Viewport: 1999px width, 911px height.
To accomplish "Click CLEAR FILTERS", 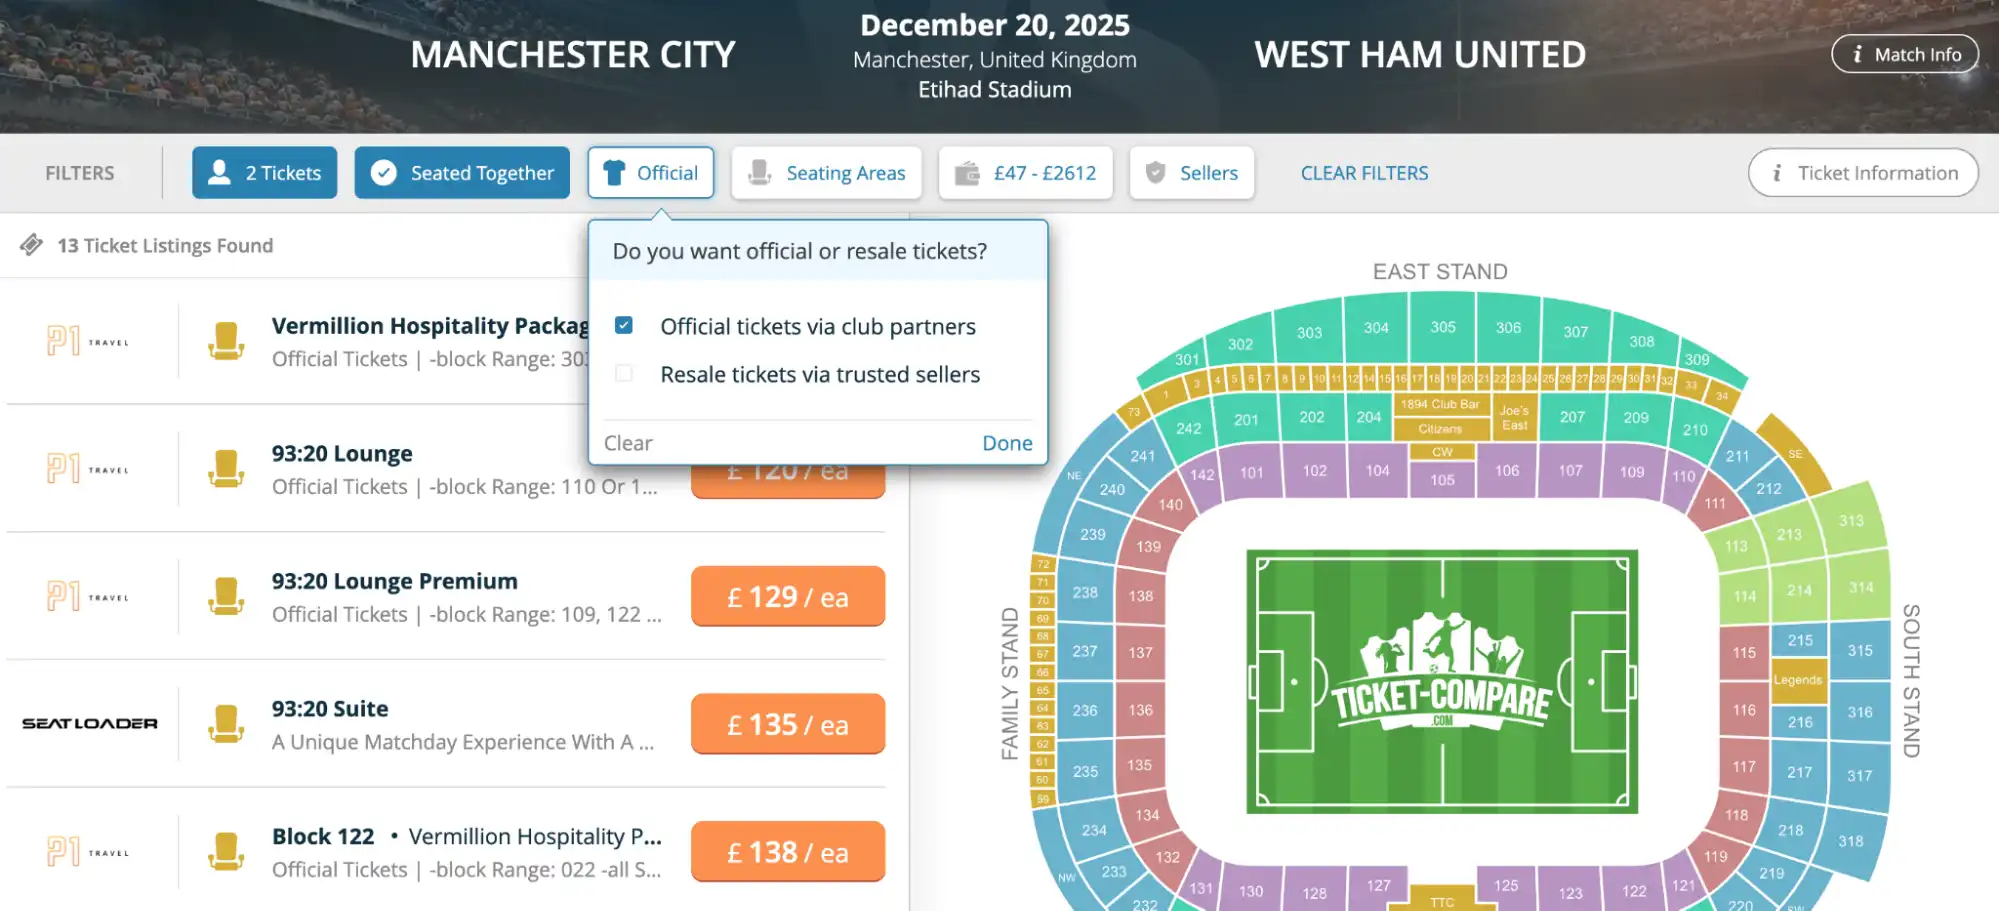I will (x=1364, y=172).
